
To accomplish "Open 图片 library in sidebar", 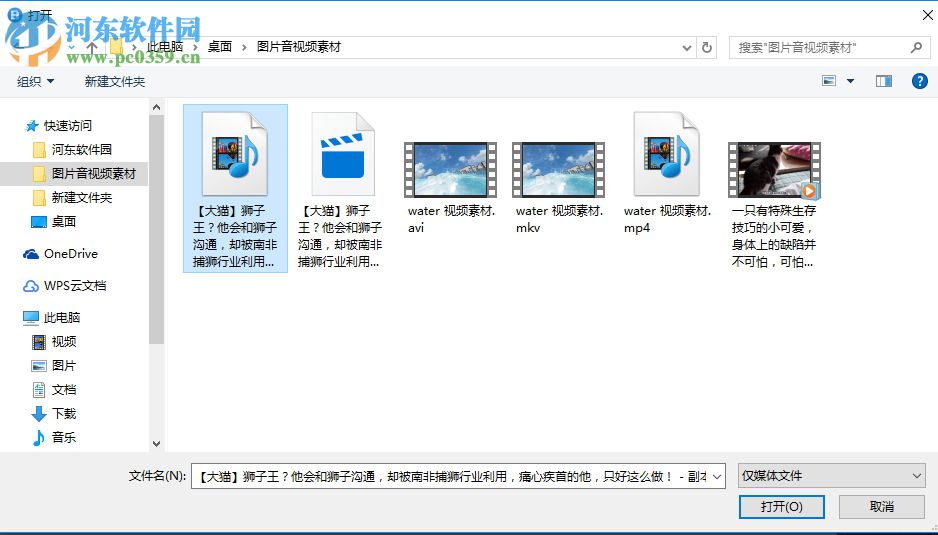I will point(63,366).
